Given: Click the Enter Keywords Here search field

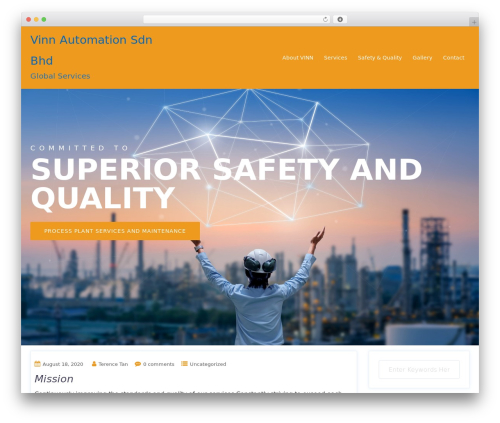Looking at the screenshot, I should (x=419, y=369).
